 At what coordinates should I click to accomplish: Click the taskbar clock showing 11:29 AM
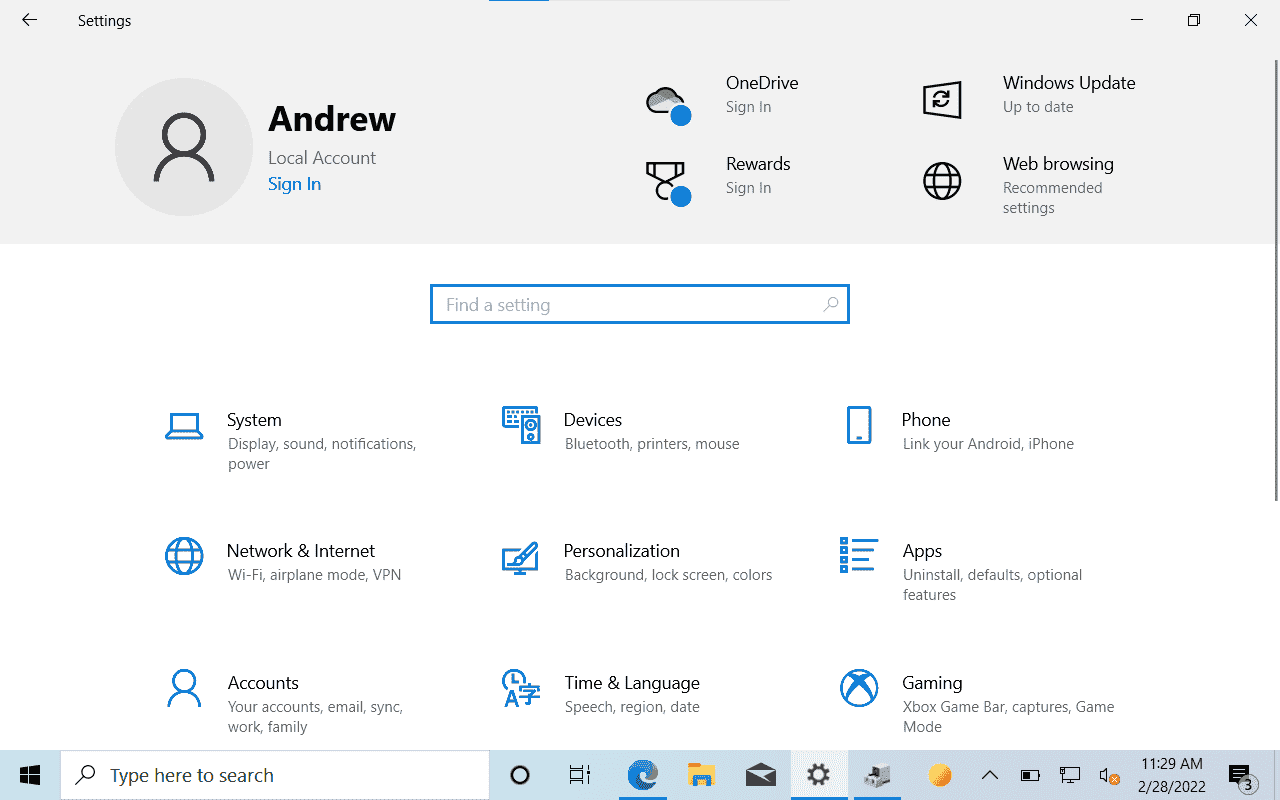pos(1171,775)
